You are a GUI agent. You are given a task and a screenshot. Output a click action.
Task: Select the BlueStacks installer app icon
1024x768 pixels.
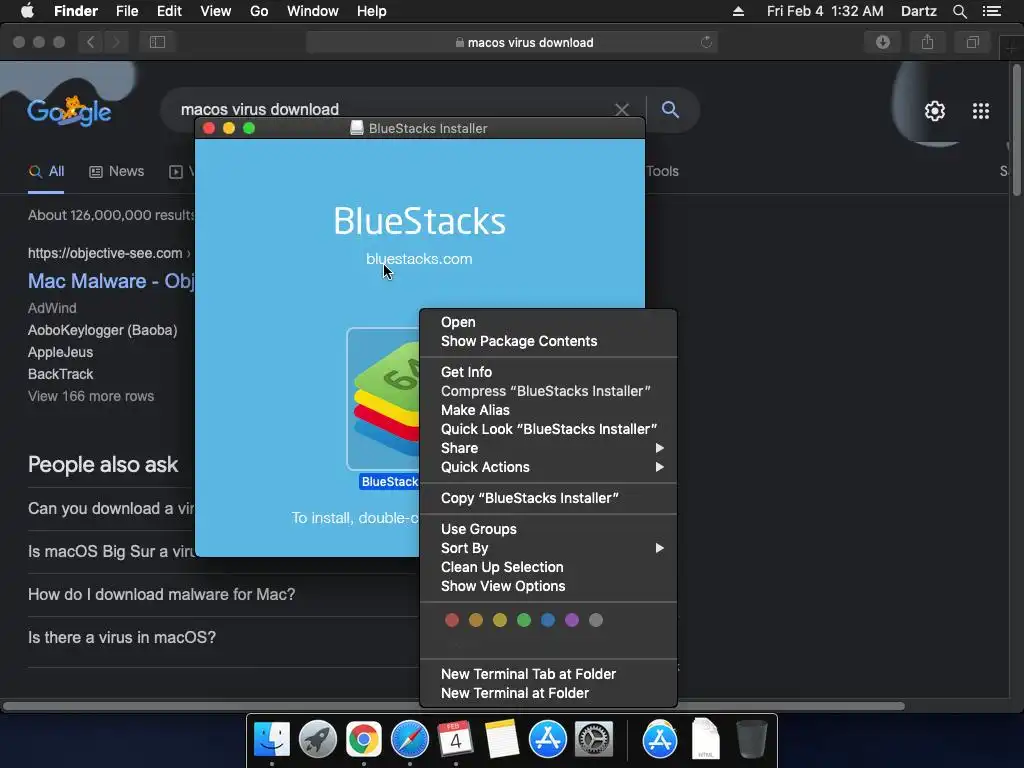point(383,398)
